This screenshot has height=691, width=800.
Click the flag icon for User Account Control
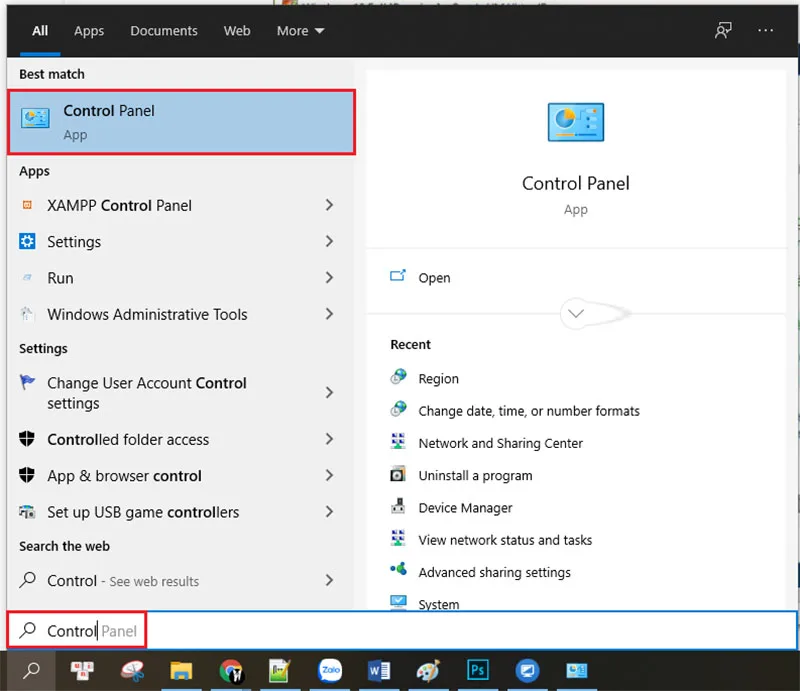27,382
